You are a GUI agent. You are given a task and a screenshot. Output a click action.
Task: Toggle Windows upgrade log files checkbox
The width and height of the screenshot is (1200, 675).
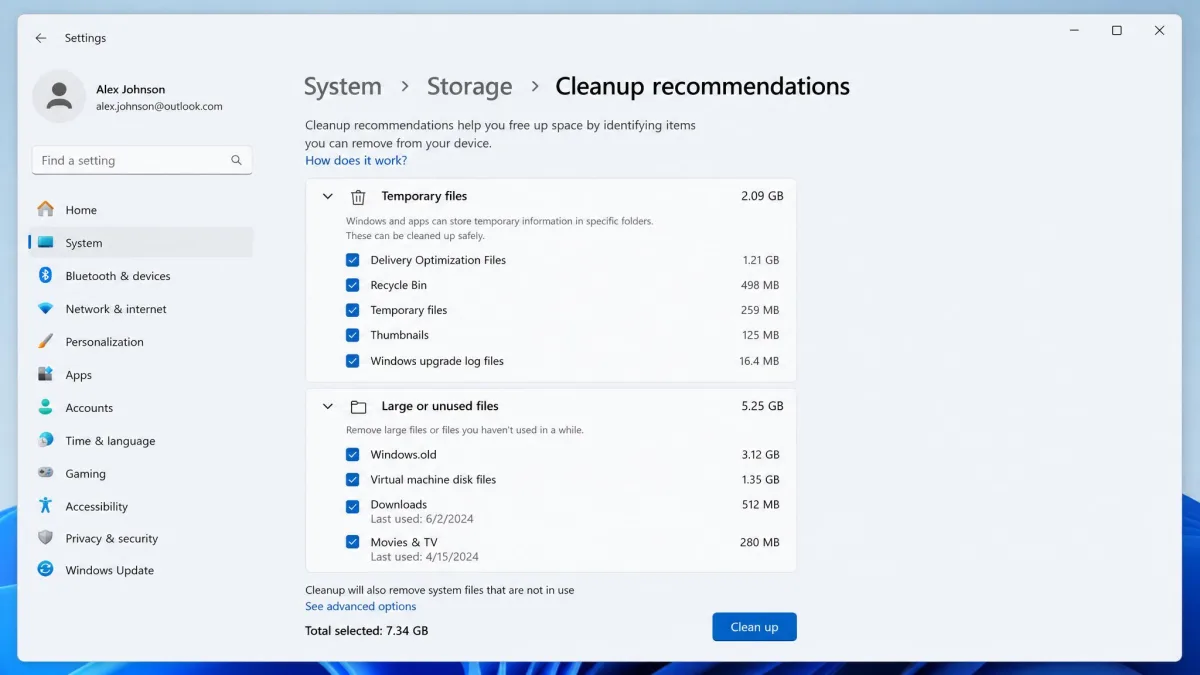(x=352, y=361)
